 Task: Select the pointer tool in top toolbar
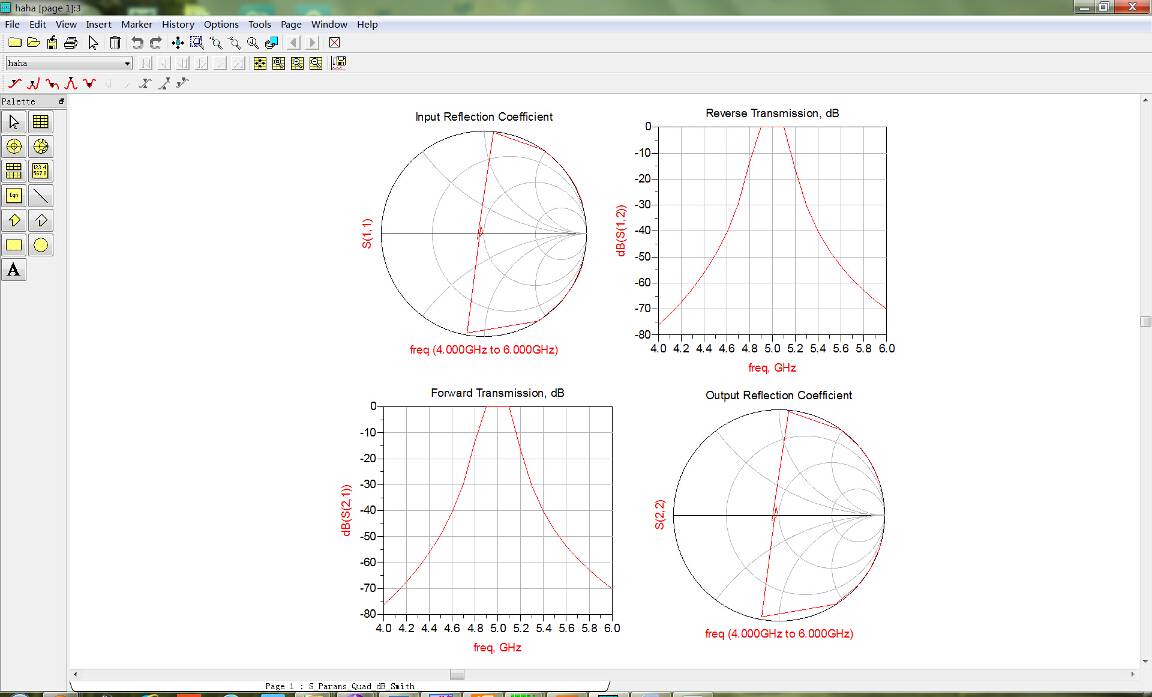93,43
